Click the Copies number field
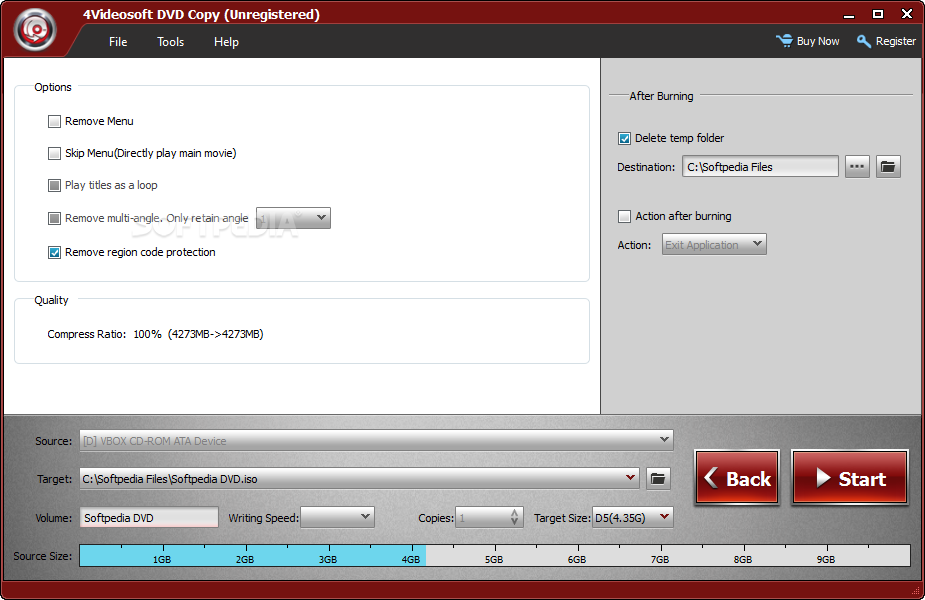Screen dimensions: 925x600 click(482, 517)
